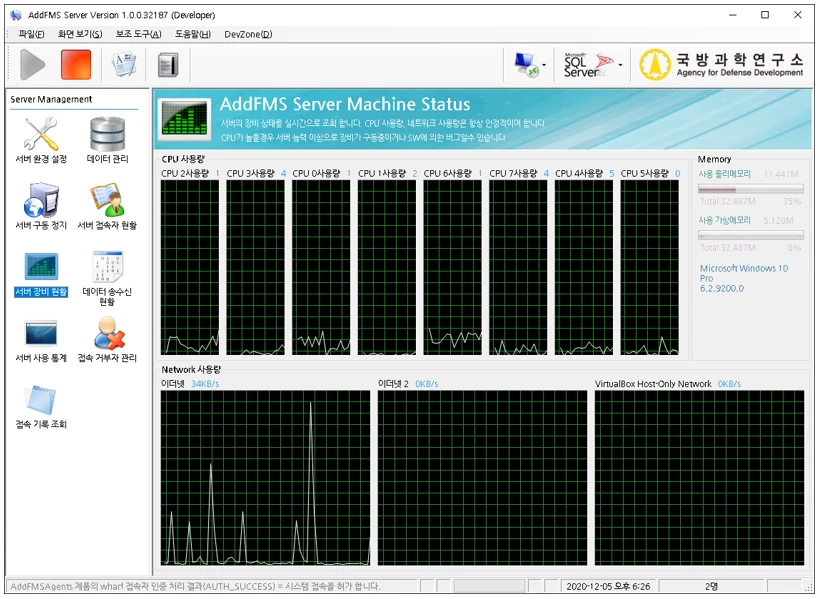819x599 pixels.
Task: Expand the dropdown arrow beside the computer icon
Action: click(x=544, y=65)
